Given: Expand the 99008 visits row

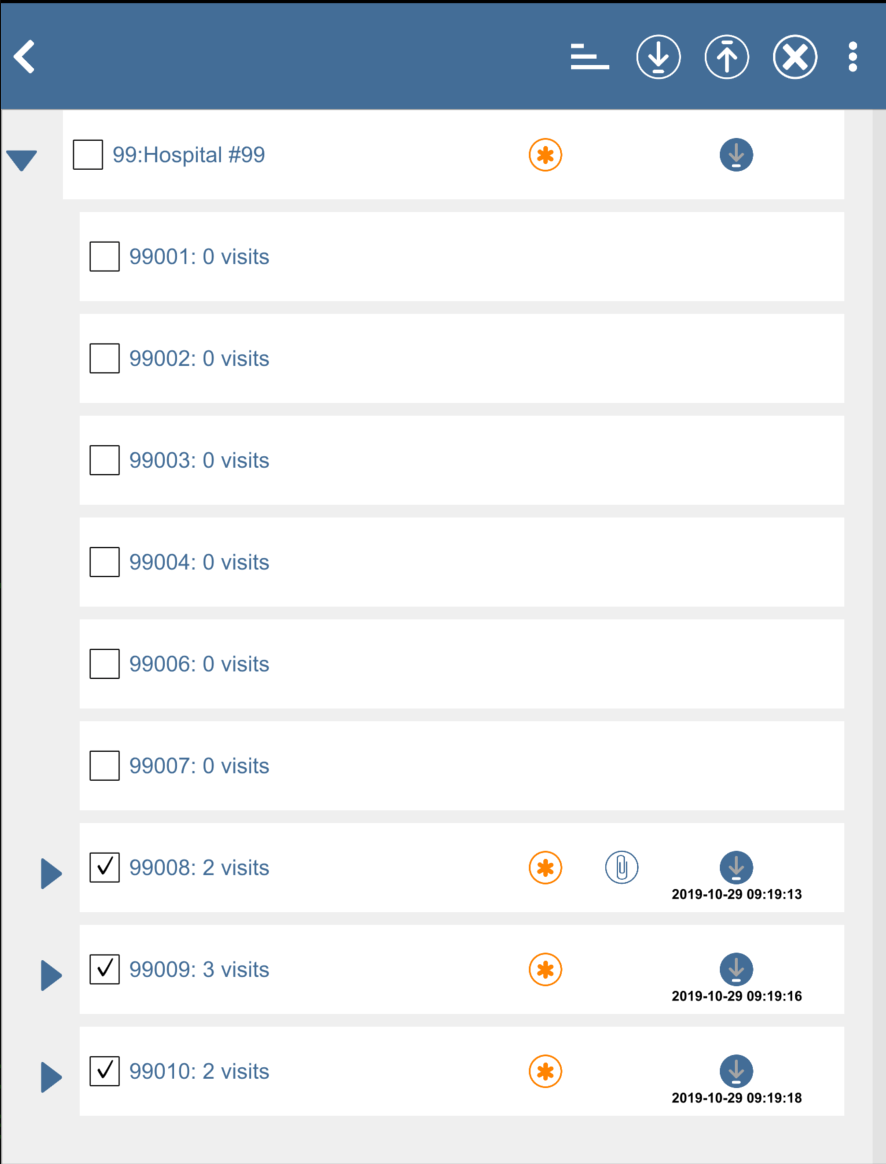Looking at the screenshot, I should (x=51, y=873).
